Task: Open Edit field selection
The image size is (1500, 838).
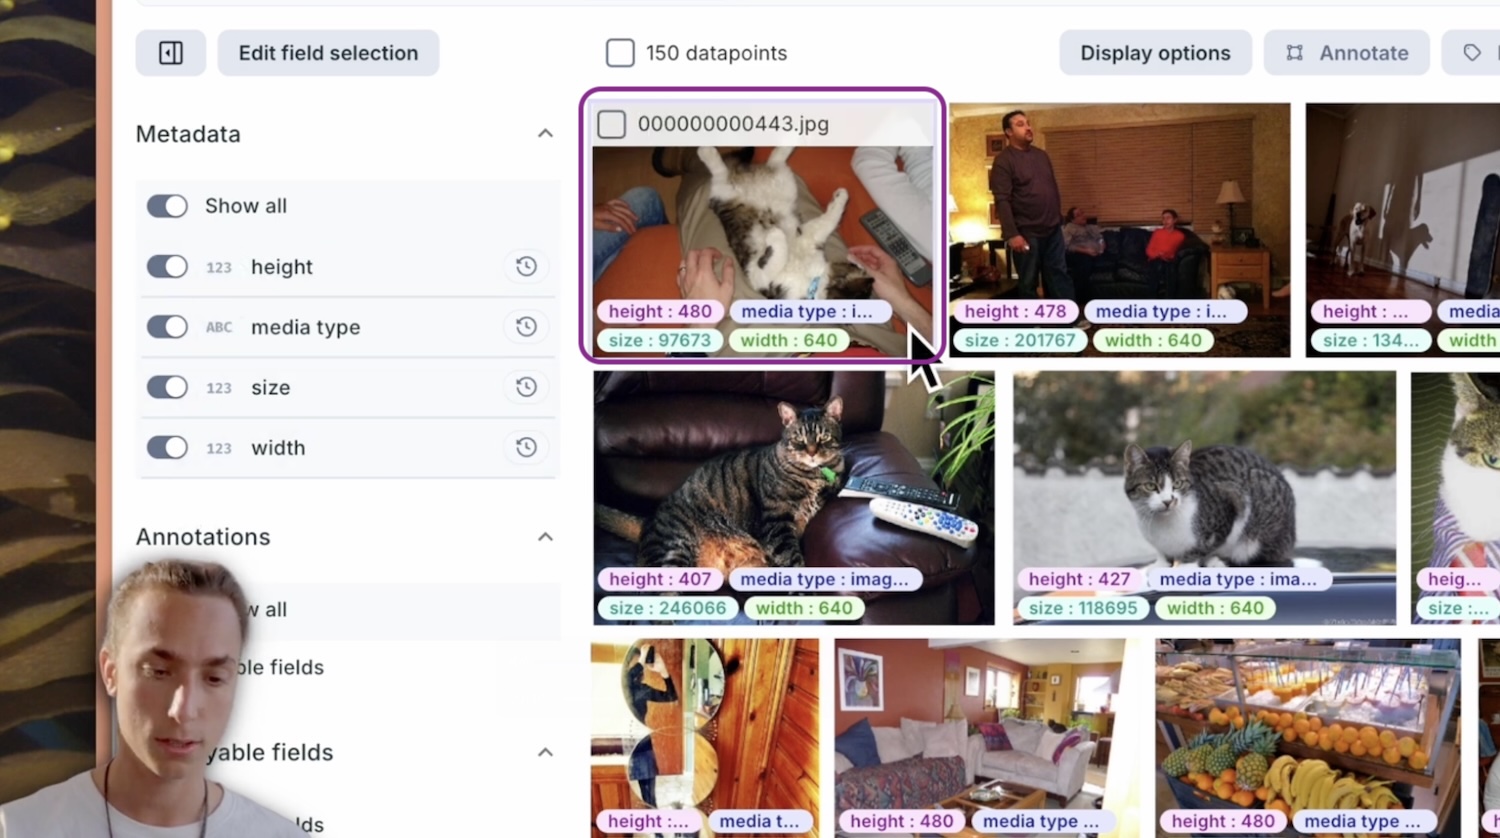Action: 328,53
